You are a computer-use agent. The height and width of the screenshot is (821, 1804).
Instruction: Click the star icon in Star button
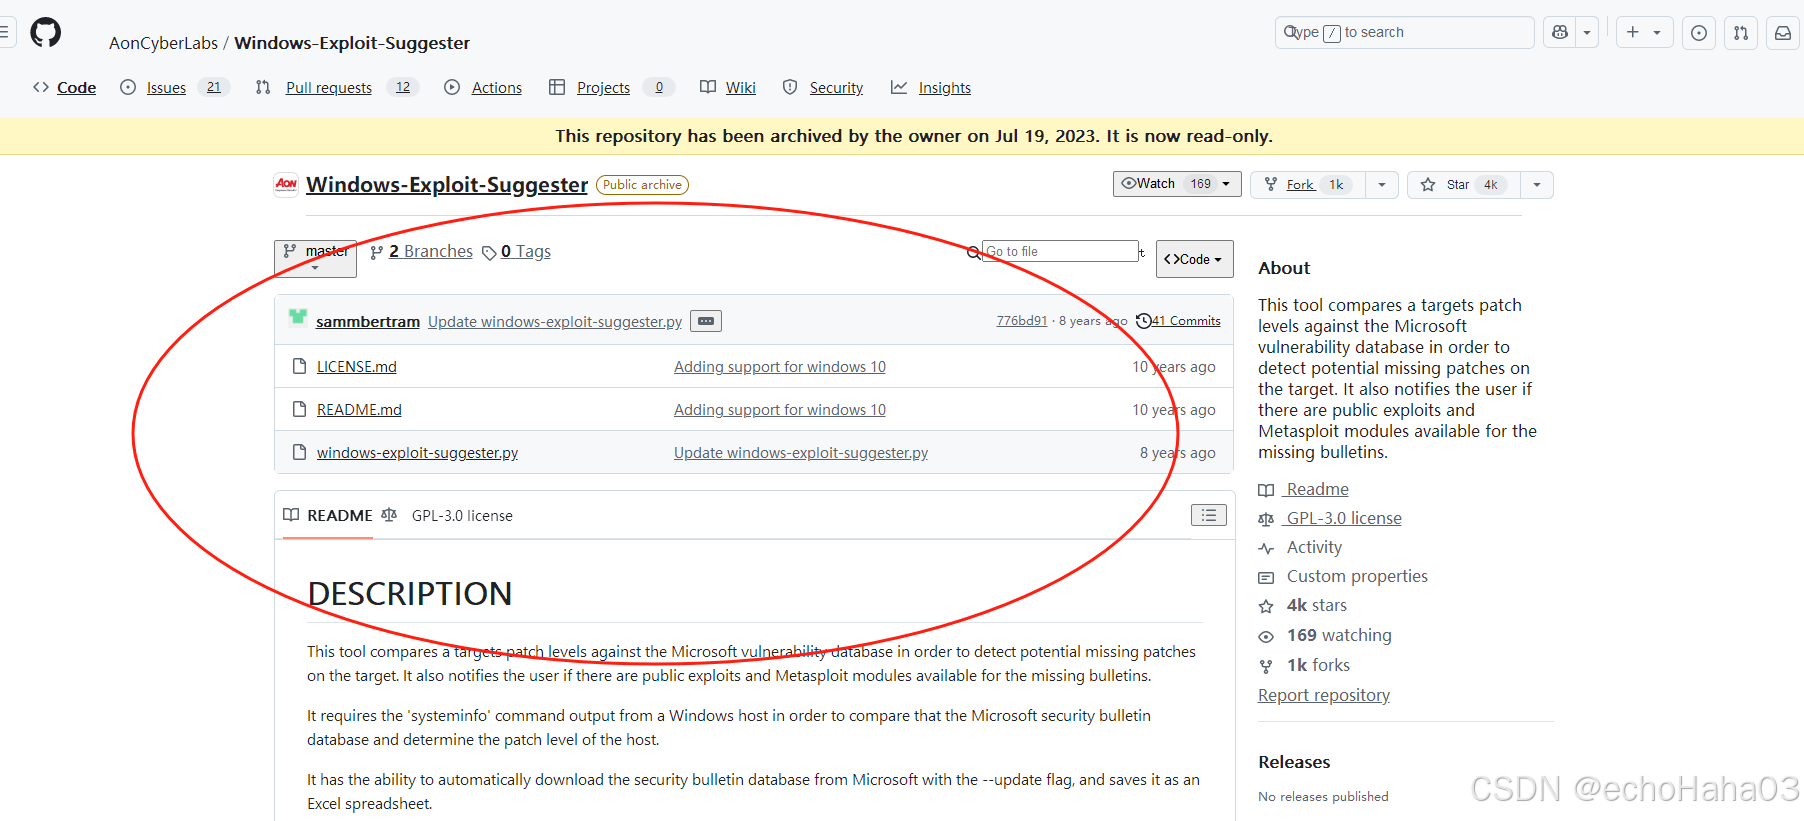[1428, 184]
